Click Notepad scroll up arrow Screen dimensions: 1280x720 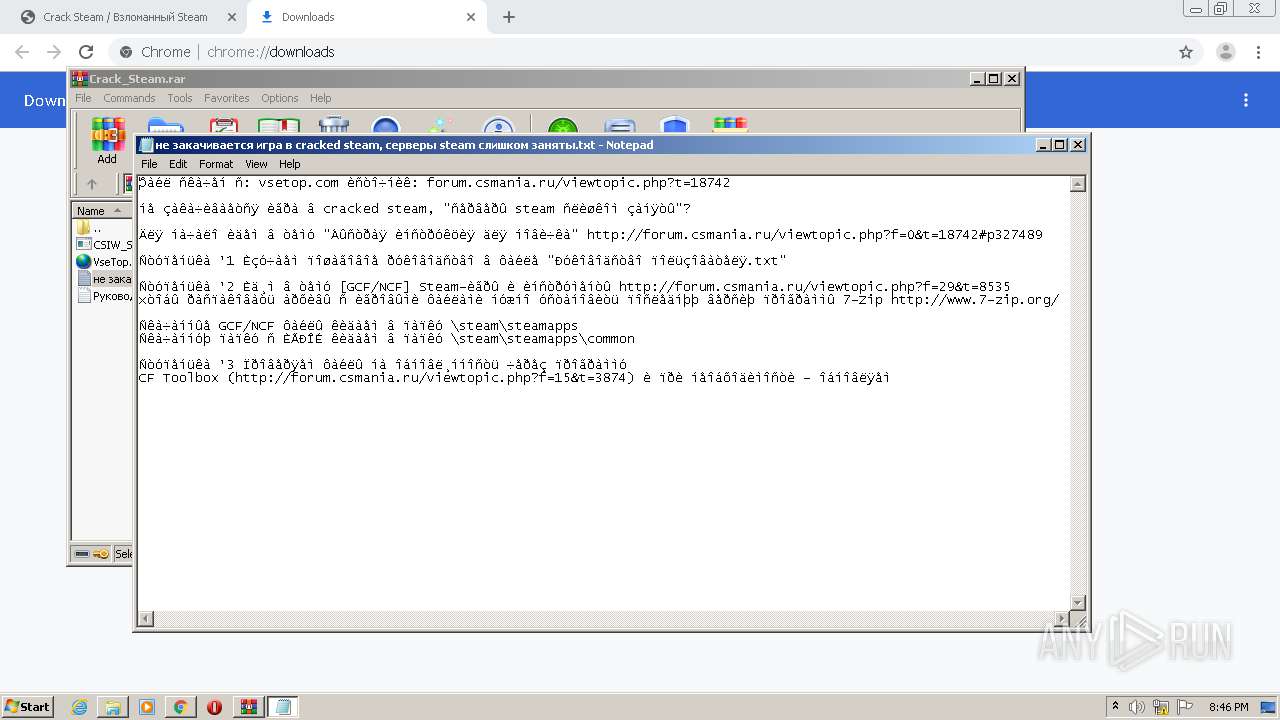tap(1078, 184)
